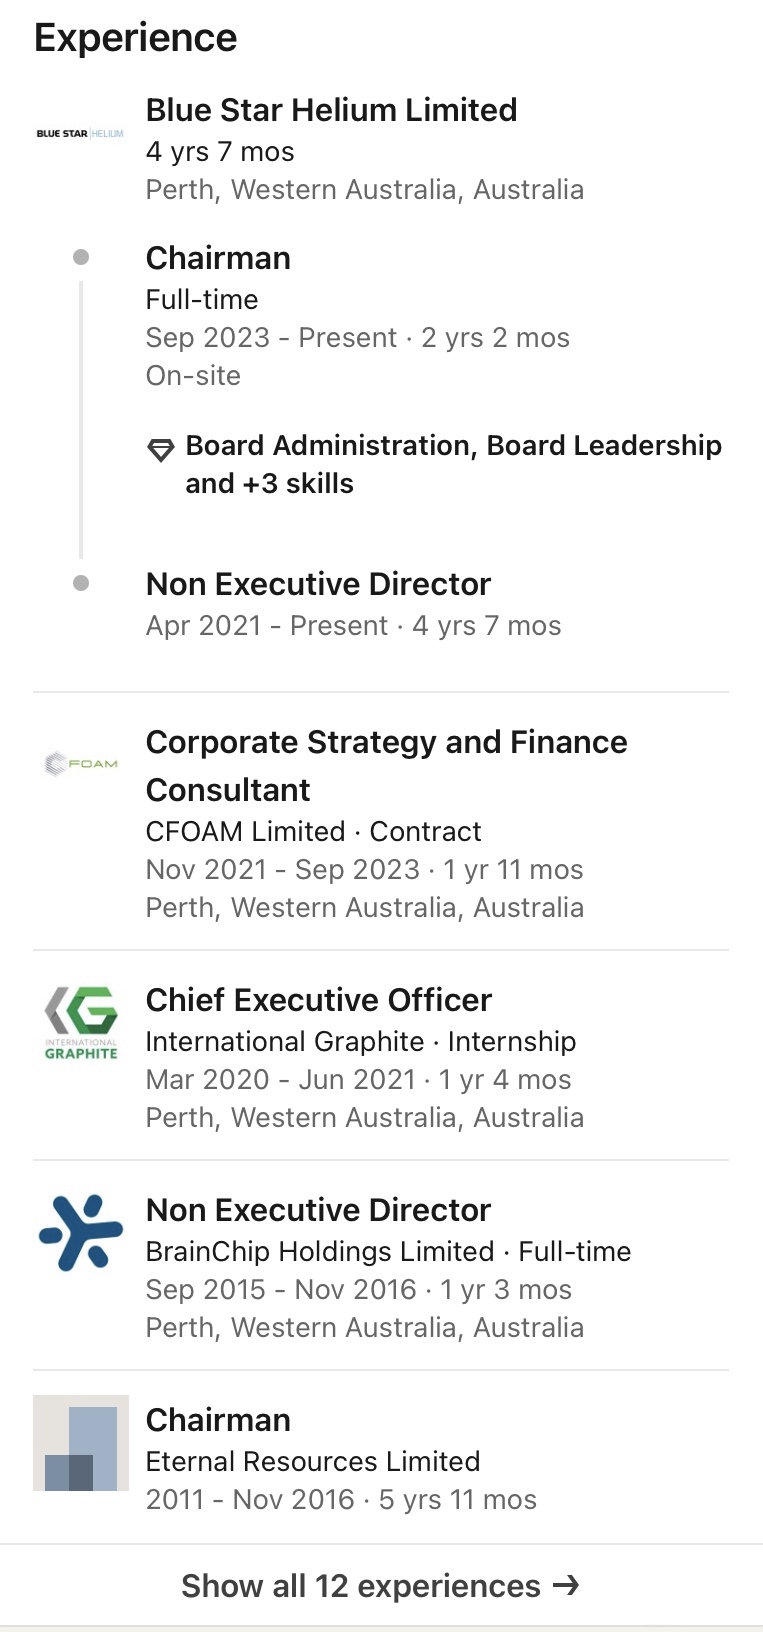Click the arrow beside Show all experiences

566,1585
